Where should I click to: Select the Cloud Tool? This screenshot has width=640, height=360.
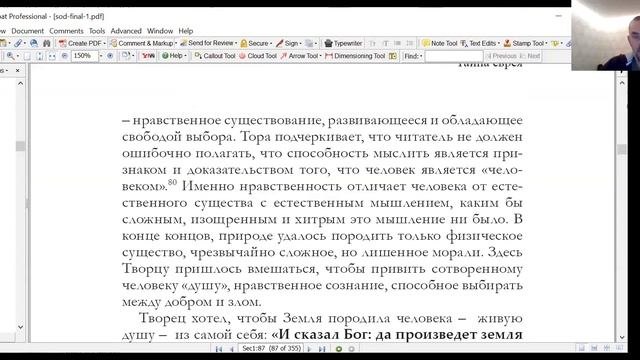coord(258,56)
